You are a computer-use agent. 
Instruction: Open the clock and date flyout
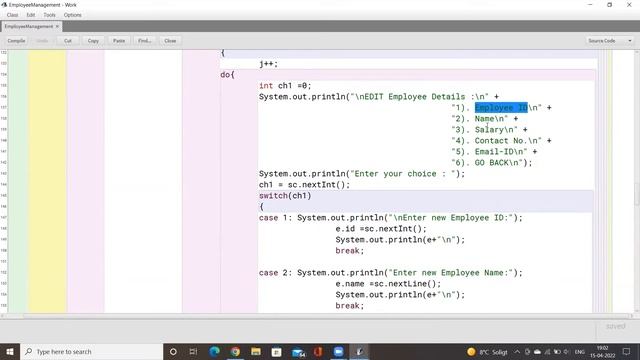pos(603,352)
